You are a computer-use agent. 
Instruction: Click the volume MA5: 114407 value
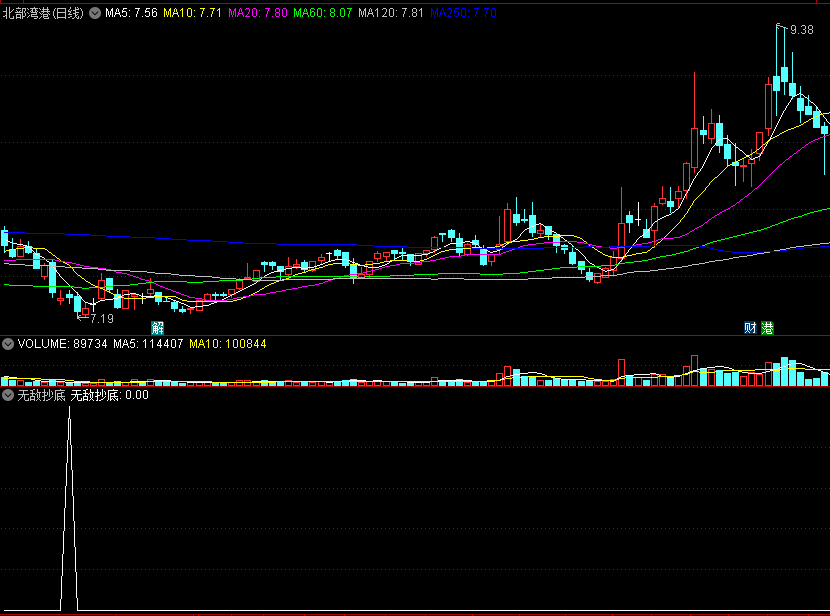point(148,344)
